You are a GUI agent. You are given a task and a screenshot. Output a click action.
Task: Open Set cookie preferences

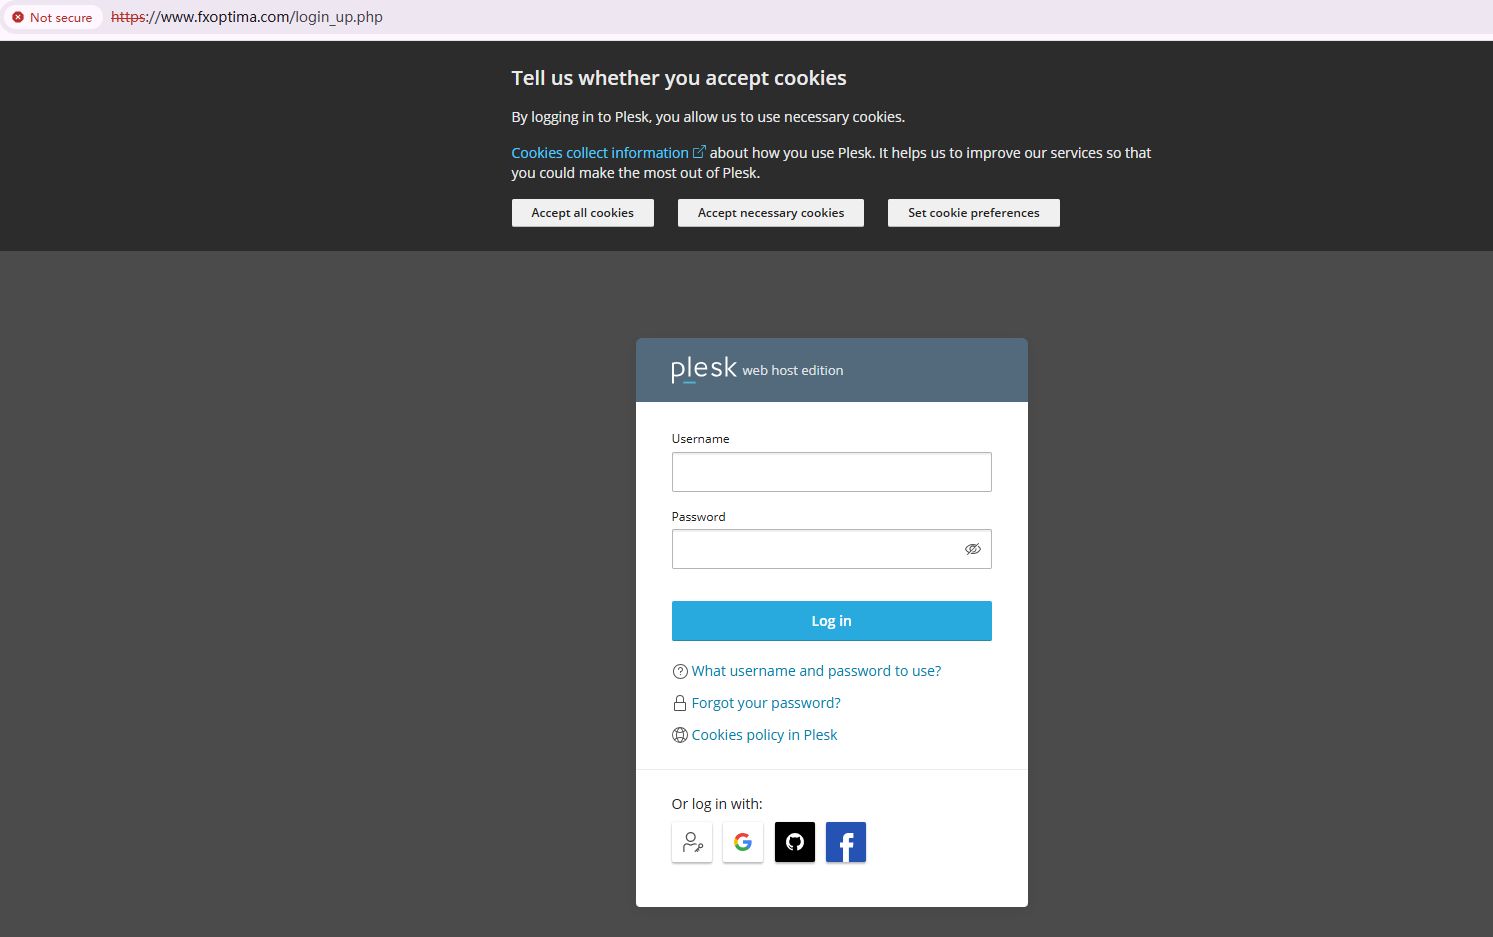click(974, 213)
